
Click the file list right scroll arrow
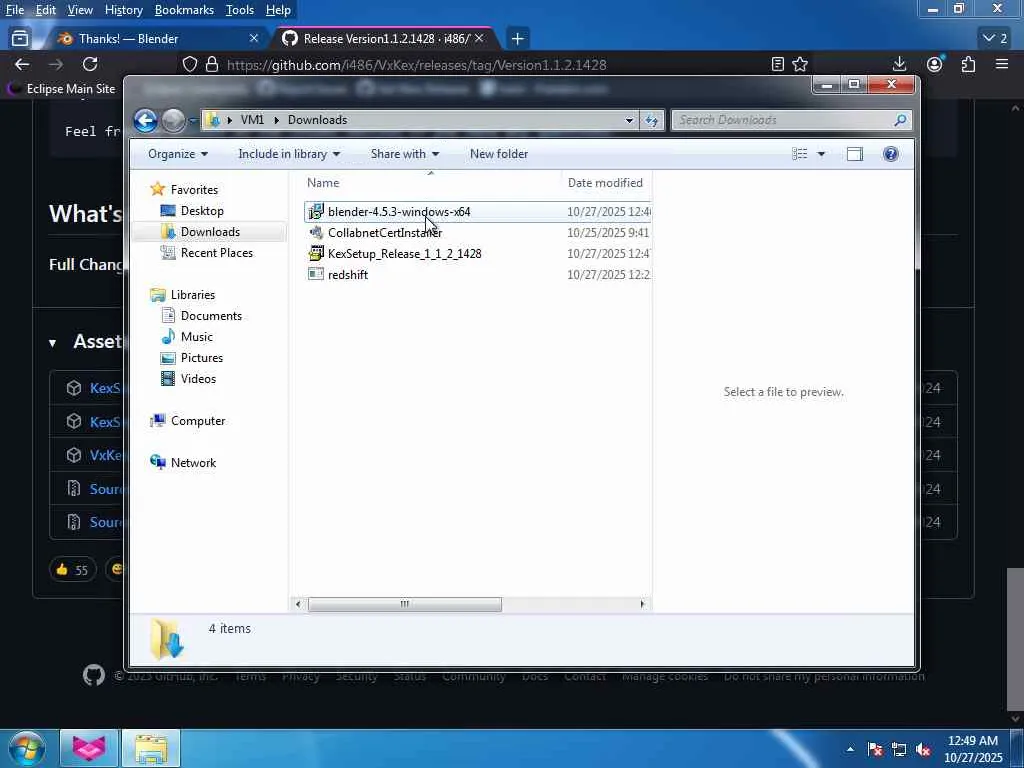click(643, 604)
